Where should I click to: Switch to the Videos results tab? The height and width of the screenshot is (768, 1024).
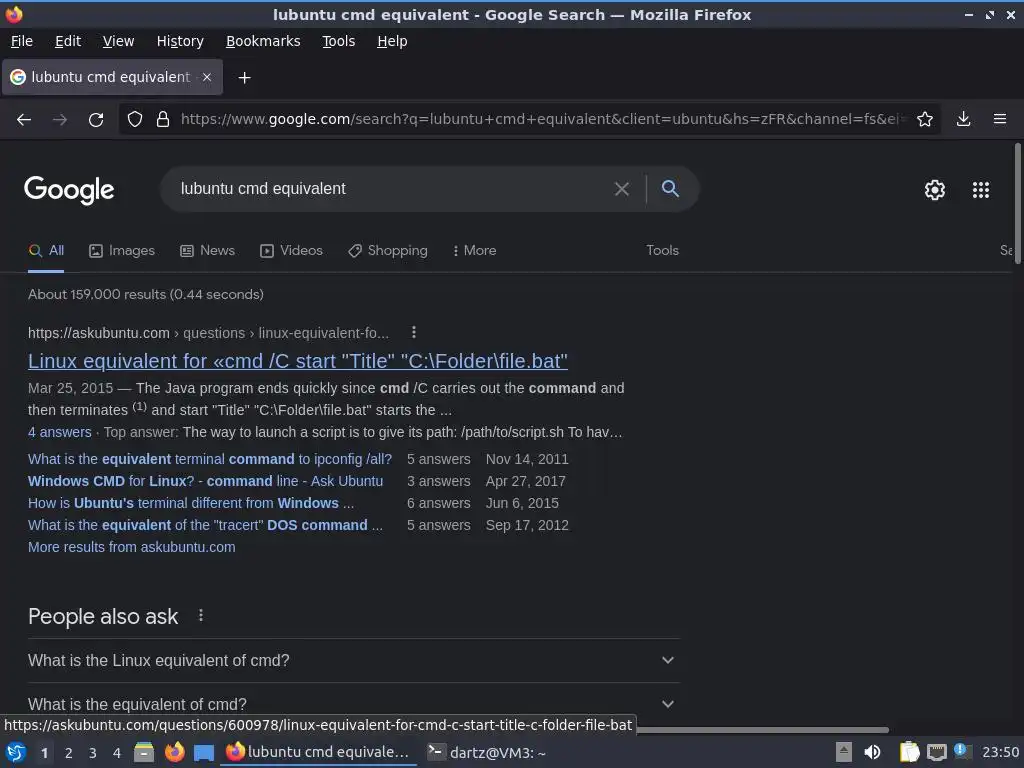pos(291,251)
